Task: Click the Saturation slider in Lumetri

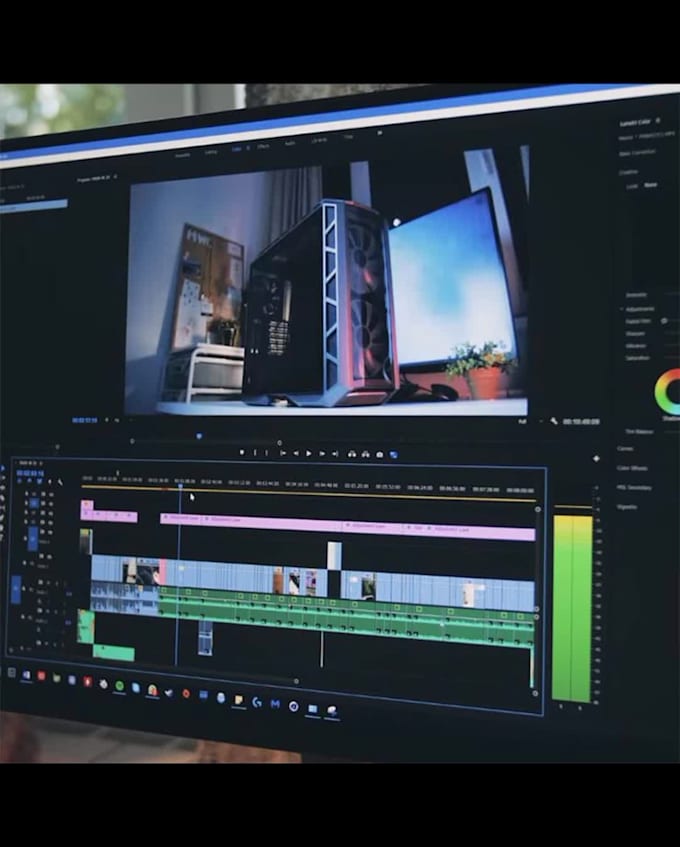Action: click(x=672, y=358)
